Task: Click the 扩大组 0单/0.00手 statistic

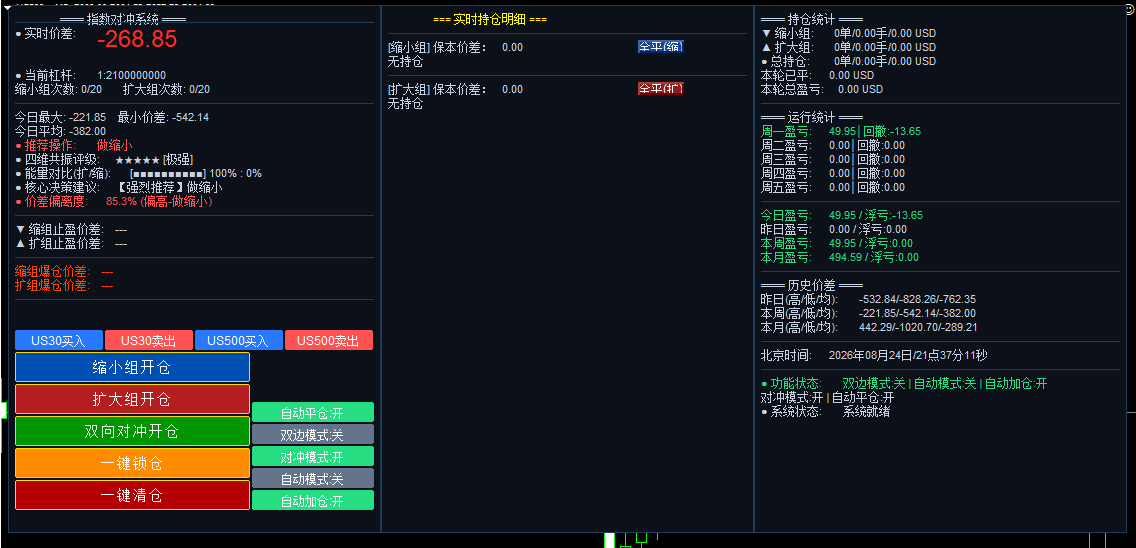Action: tap(848, 47)
